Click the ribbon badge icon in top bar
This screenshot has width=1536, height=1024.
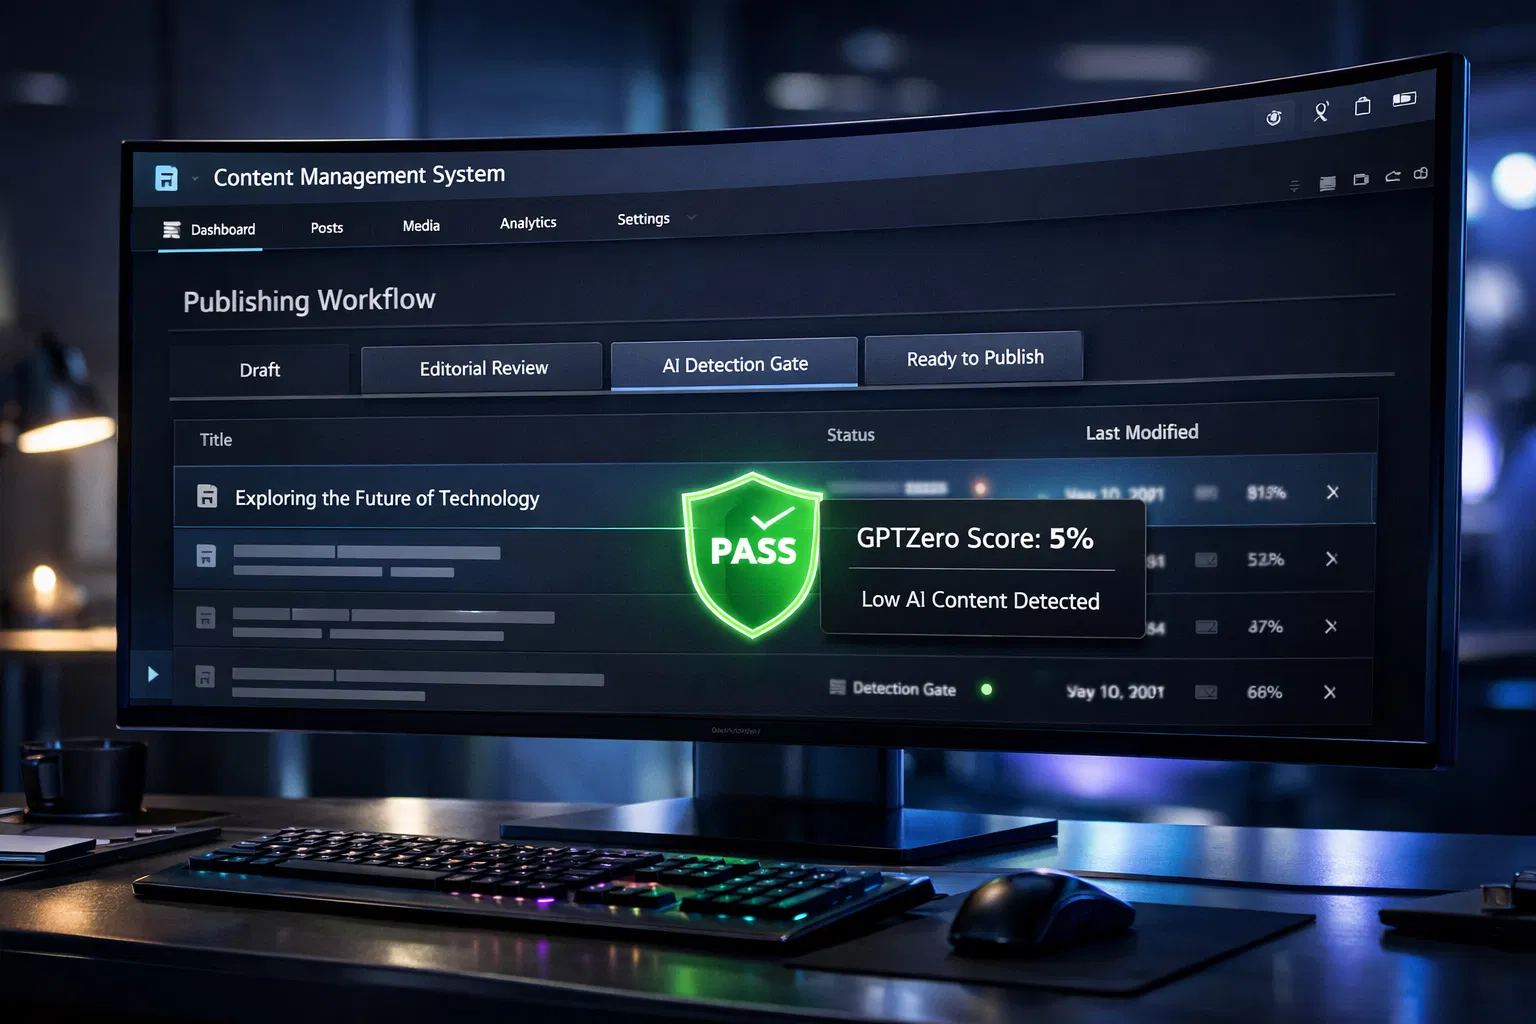(x=1321, y=111)
